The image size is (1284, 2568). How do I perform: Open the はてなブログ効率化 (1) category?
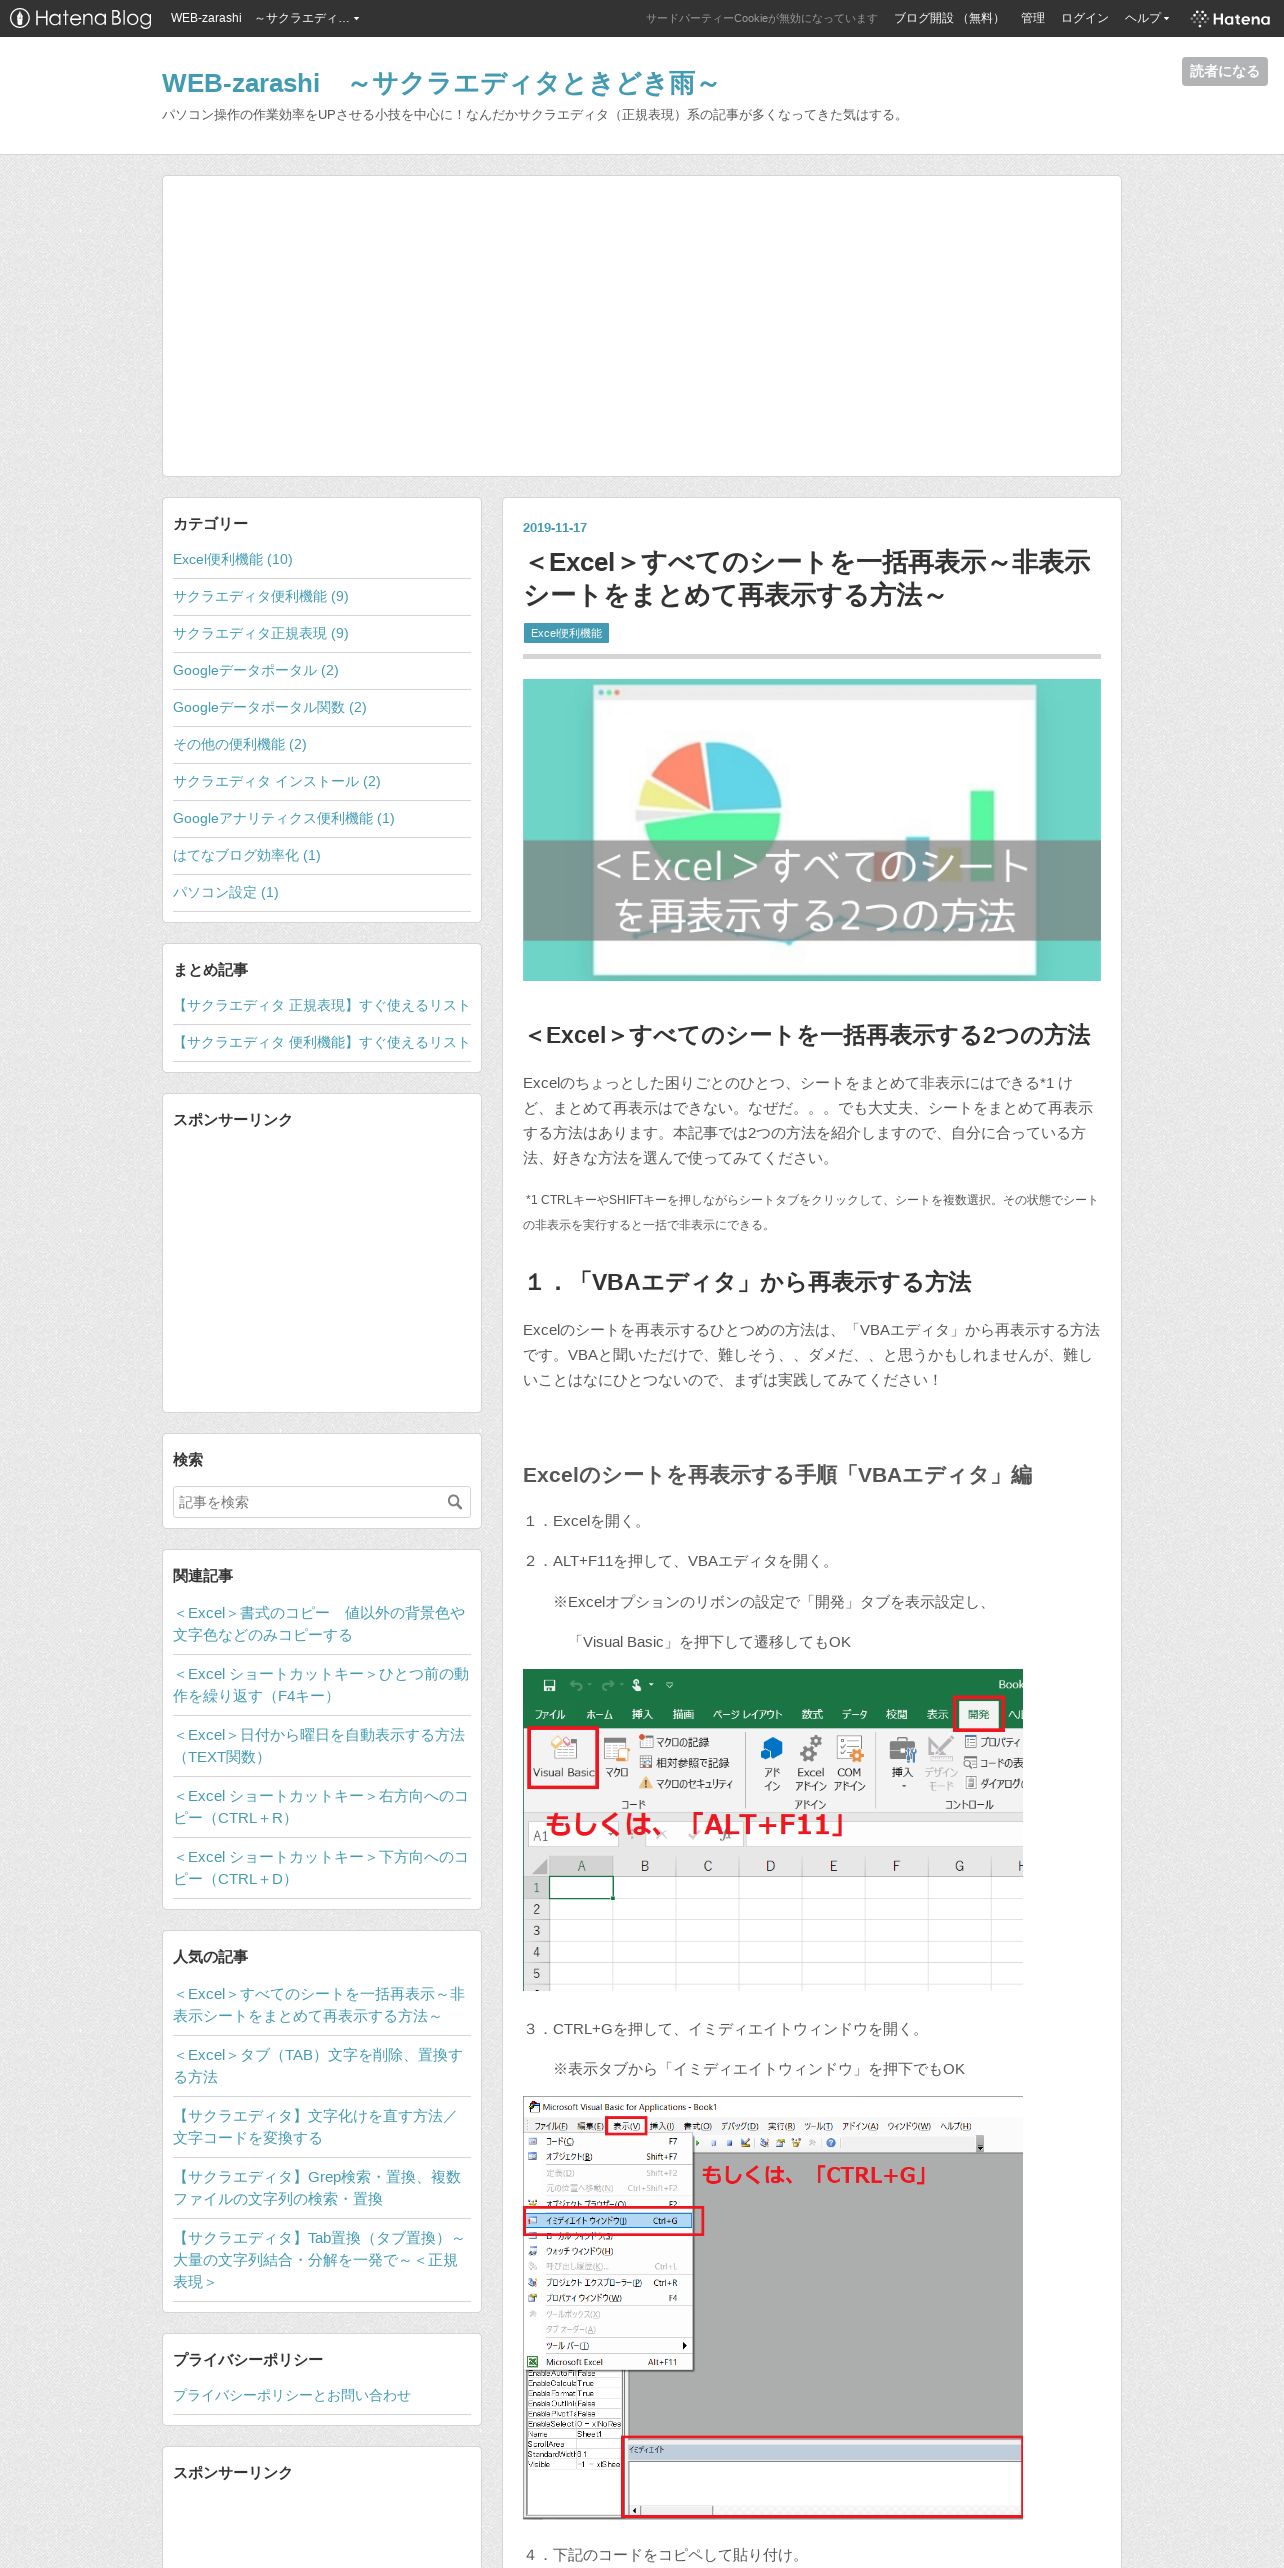click(x=247, y=855)
